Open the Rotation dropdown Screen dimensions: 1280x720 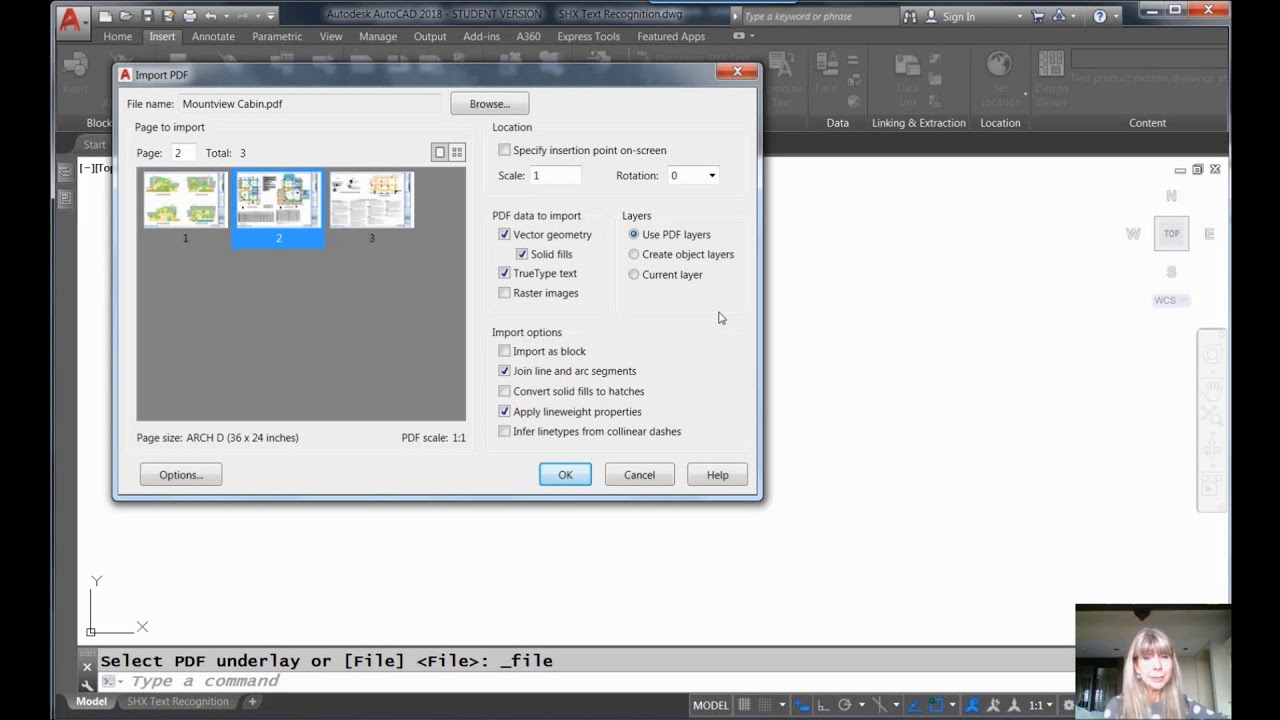coord(712,176)
